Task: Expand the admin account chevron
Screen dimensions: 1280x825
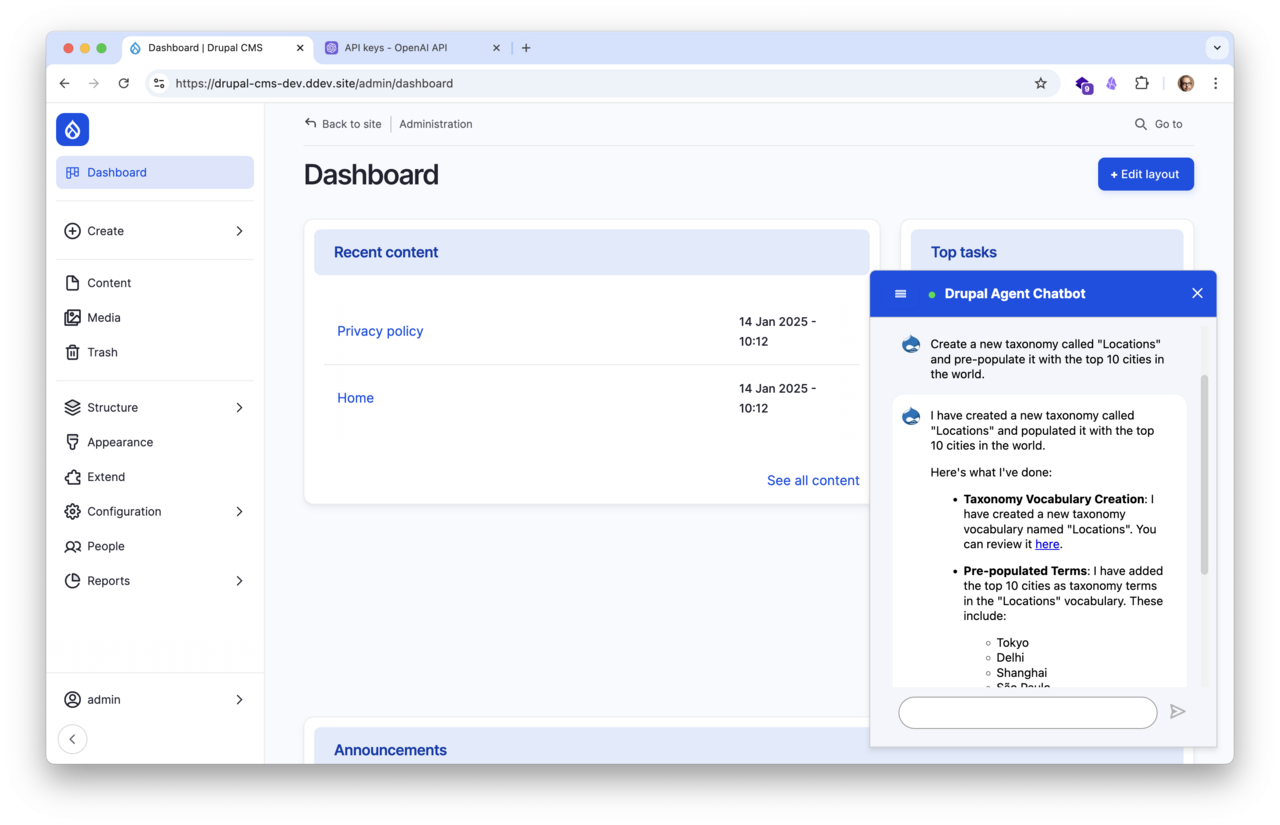Action: [239, 700]
